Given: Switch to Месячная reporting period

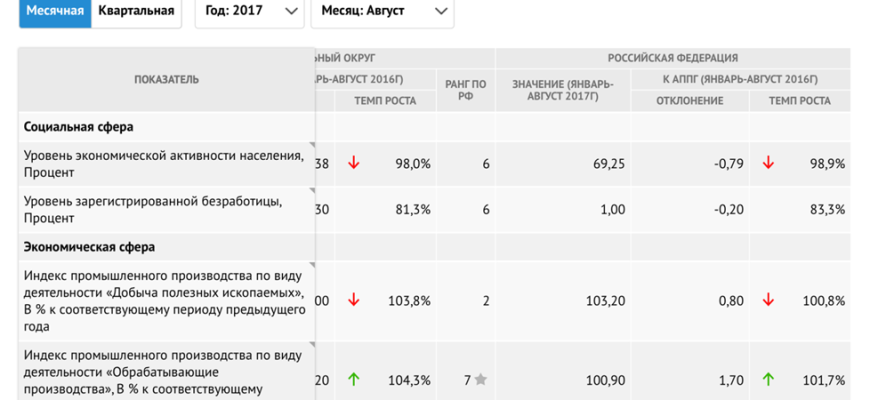Looking at the screenshot, I should coord(54,11).
